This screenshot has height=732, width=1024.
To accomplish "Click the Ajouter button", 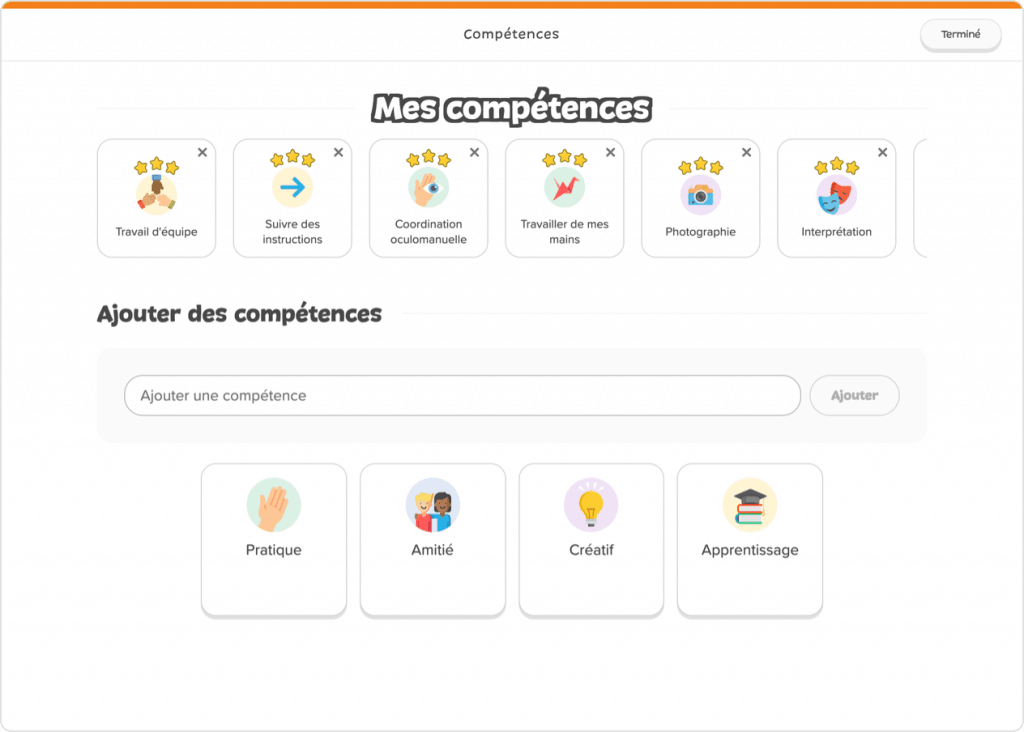I will [854, 396].
